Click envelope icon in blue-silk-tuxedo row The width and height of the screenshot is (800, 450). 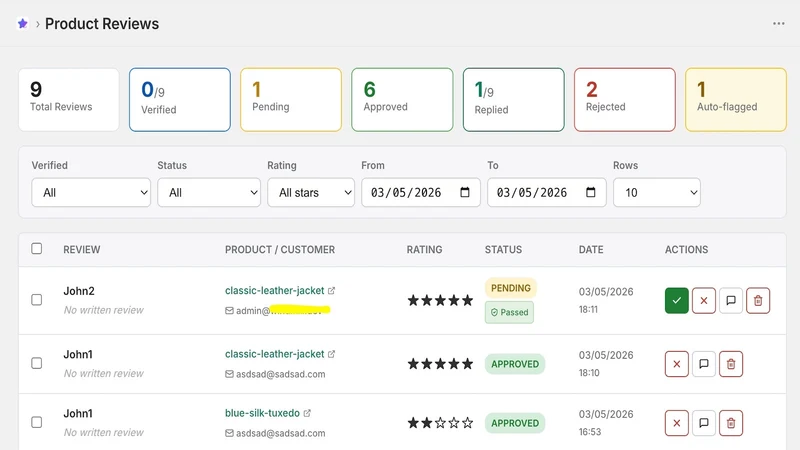[x=229, y=433]
